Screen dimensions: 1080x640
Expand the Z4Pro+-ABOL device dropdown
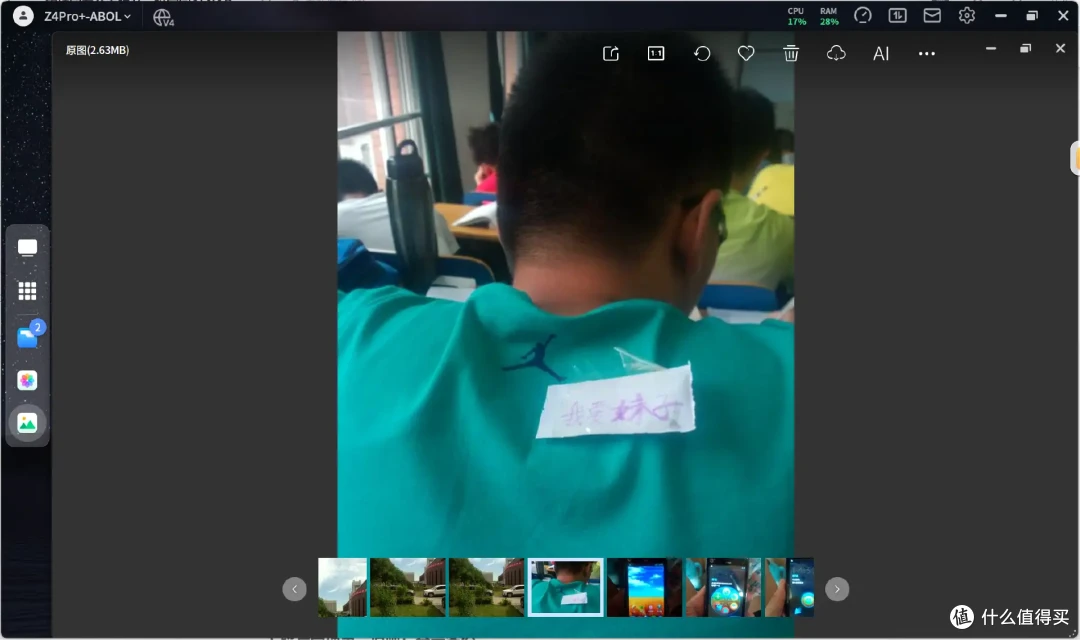[87, 17]
